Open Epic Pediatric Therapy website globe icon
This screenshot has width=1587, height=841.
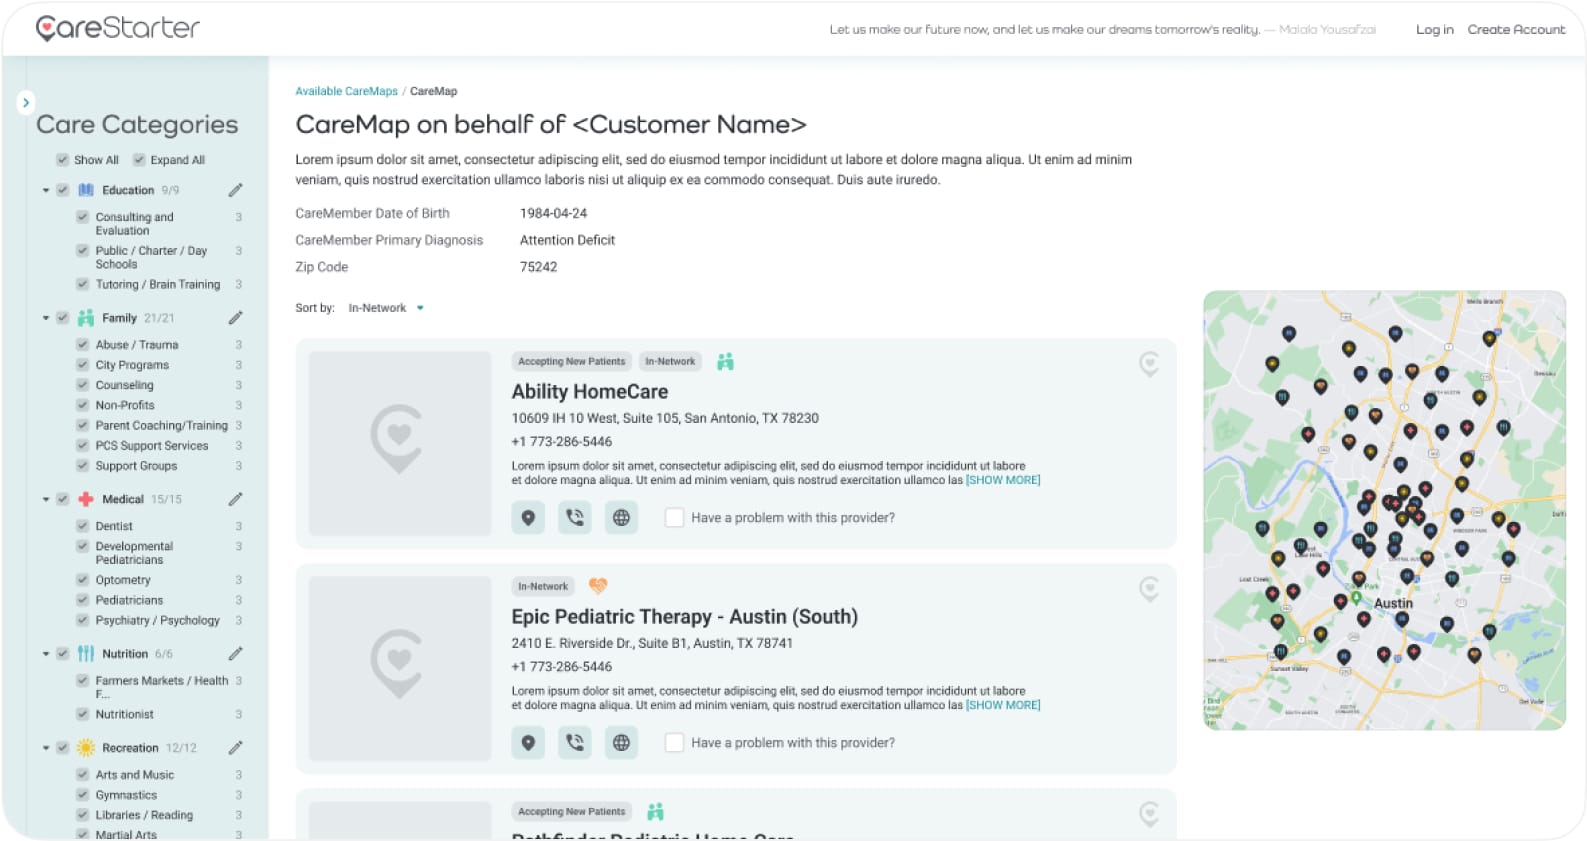pyautogui.click(x=621, y=743)
